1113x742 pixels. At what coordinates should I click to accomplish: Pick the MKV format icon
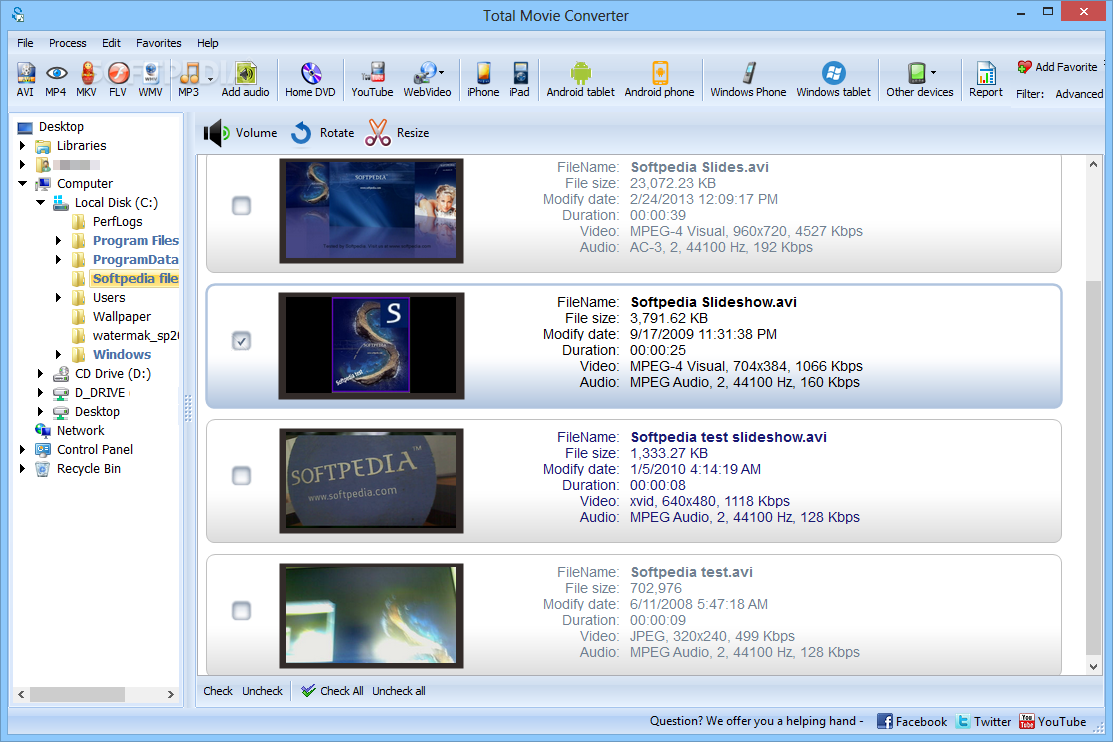tap(87, 80)
